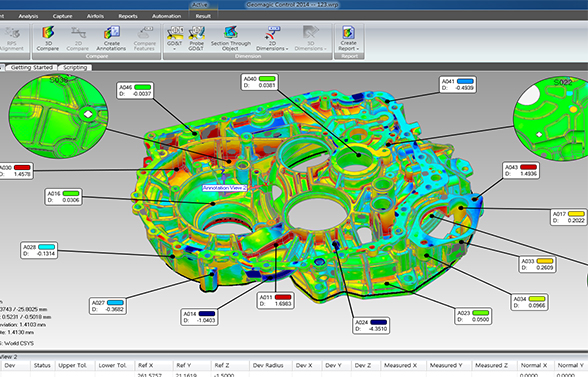
Task: Open the Analysis ribbon tab
Action: [28, 16]
